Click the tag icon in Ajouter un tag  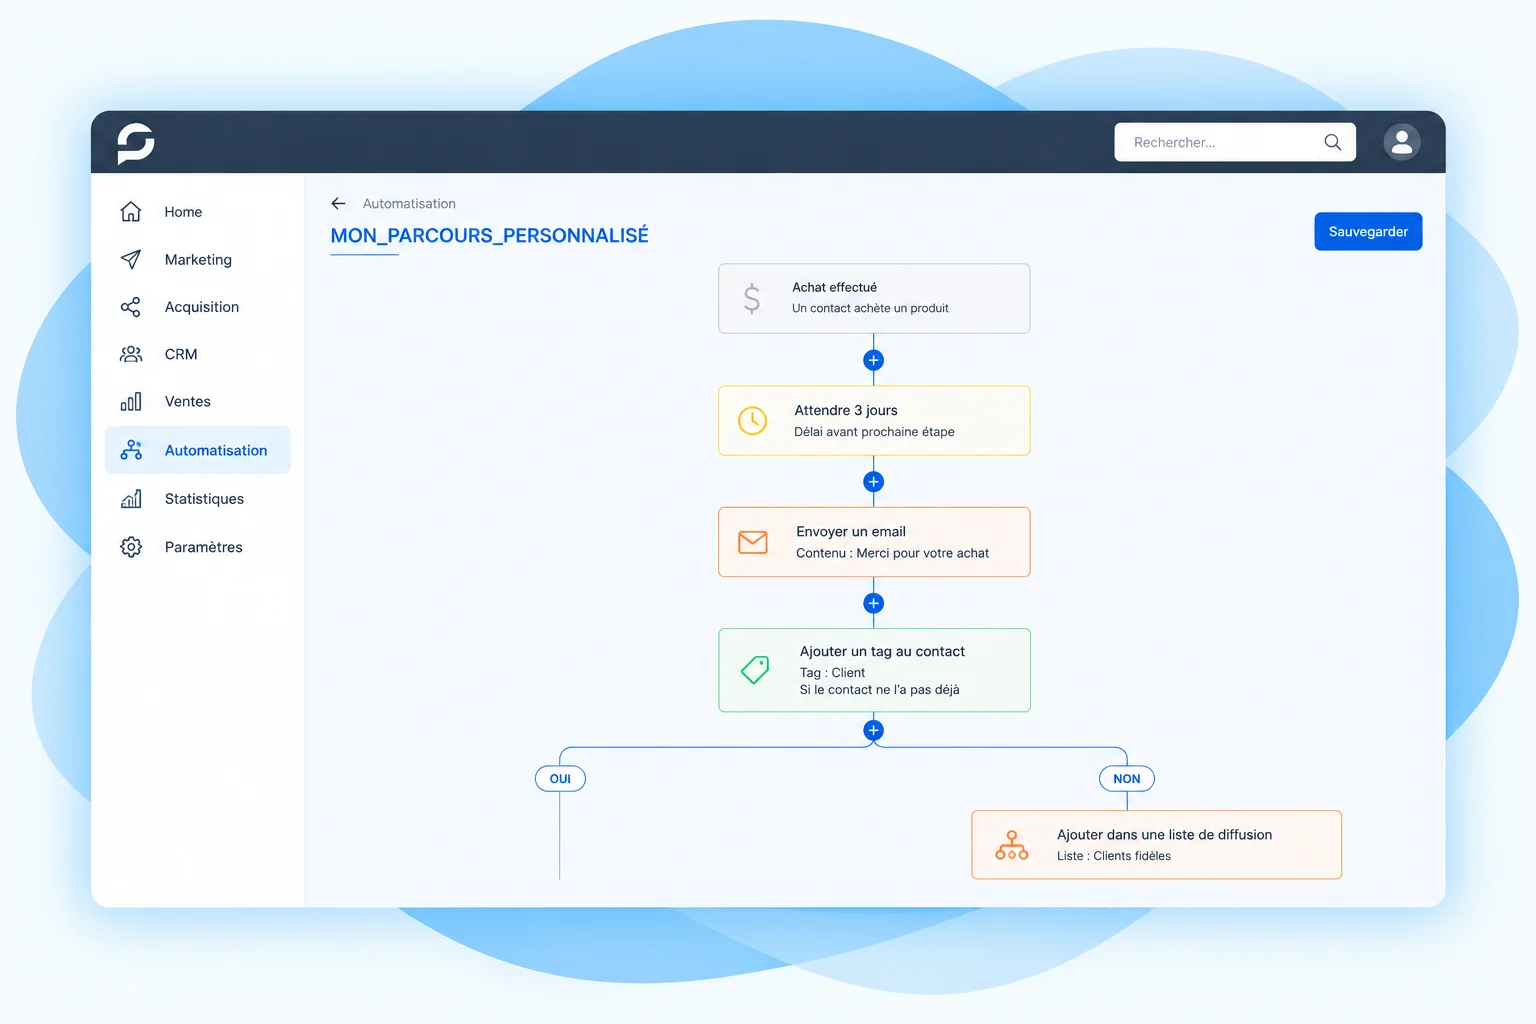click(755, 670)
